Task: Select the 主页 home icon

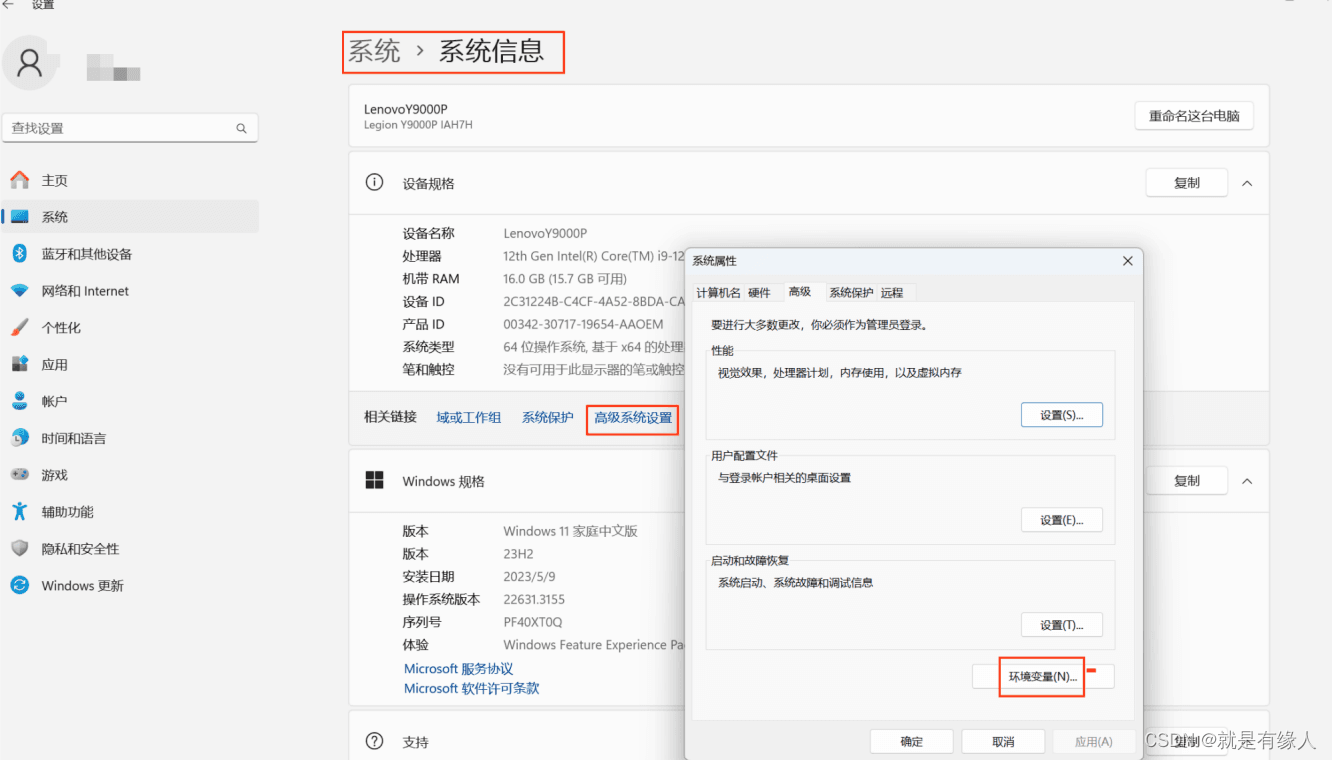Action: coord(20,180)
